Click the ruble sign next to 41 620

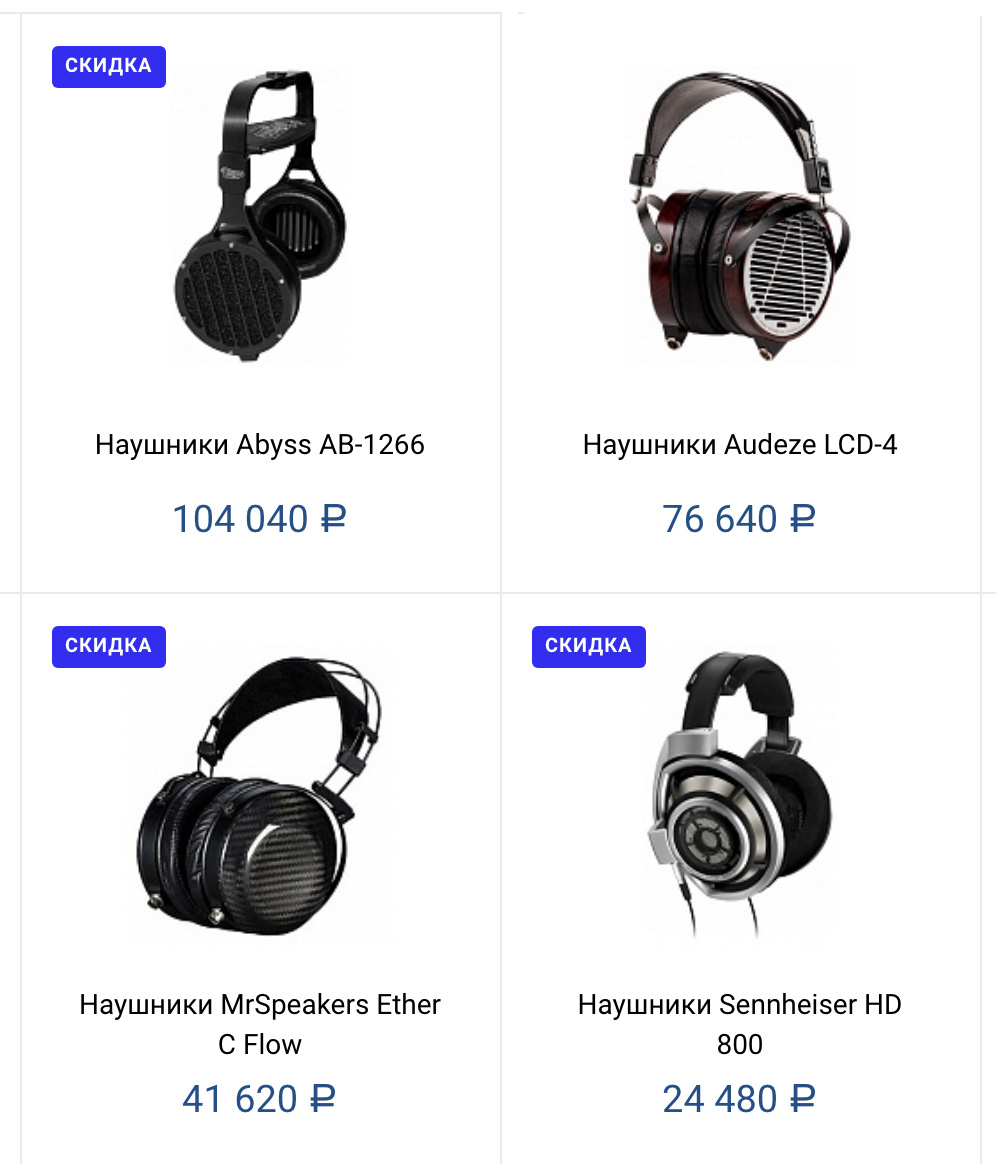[x=323, y=1099]
